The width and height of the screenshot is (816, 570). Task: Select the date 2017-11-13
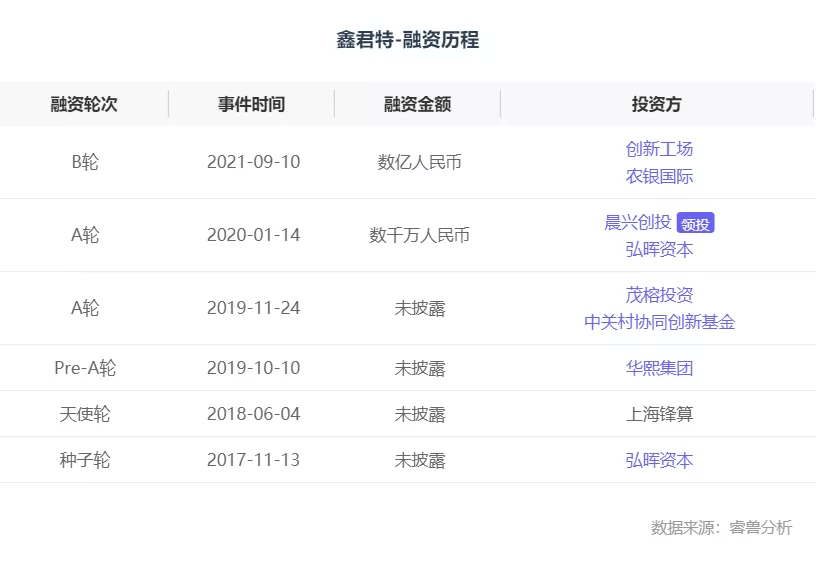(253, 460)
